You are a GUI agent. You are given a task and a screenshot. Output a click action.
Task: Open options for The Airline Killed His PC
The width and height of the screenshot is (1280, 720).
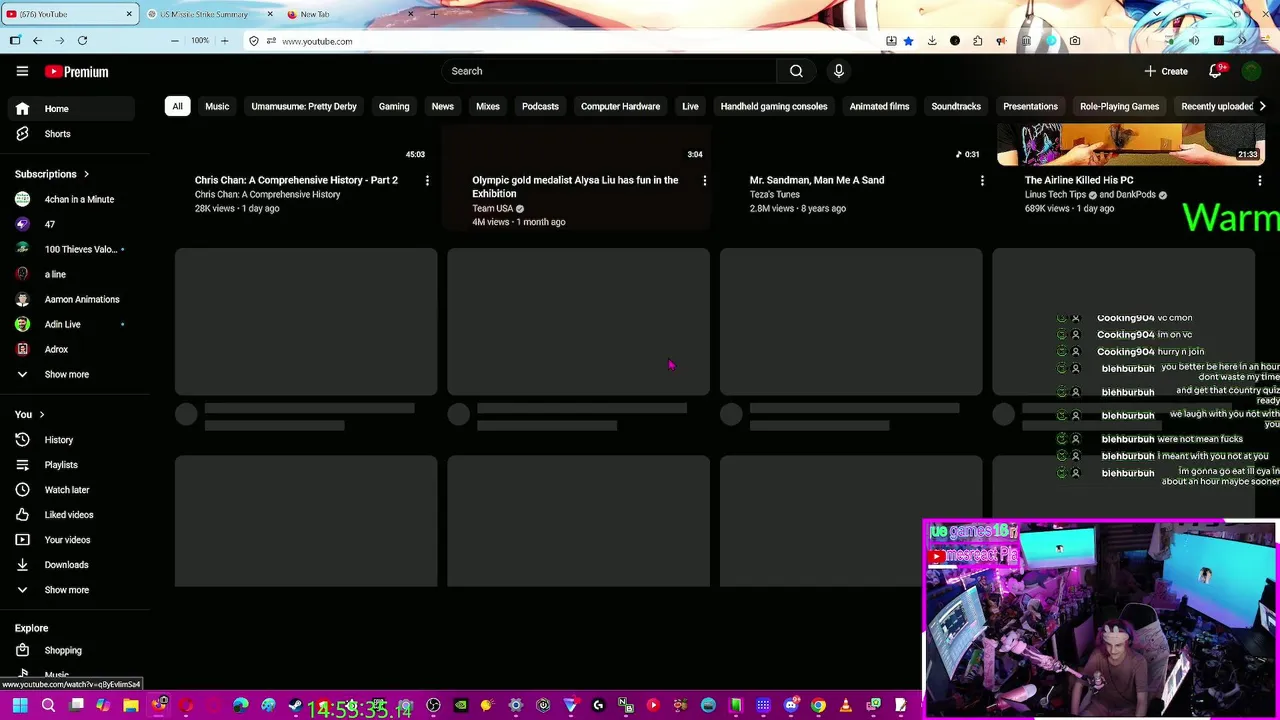pyautogui.click(x=1259, y=181)
